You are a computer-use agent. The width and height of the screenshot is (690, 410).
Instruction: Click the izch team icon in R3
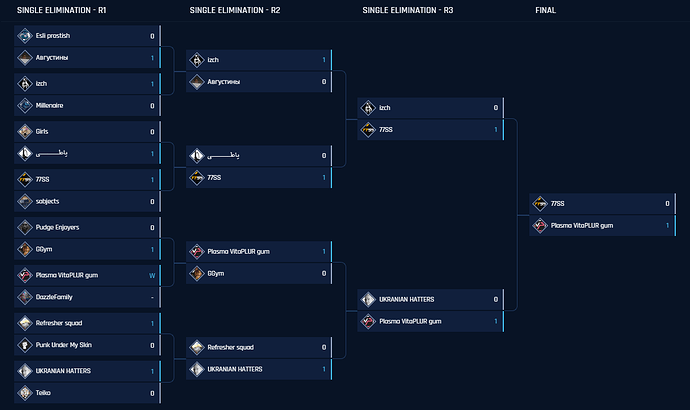[368, 108]
